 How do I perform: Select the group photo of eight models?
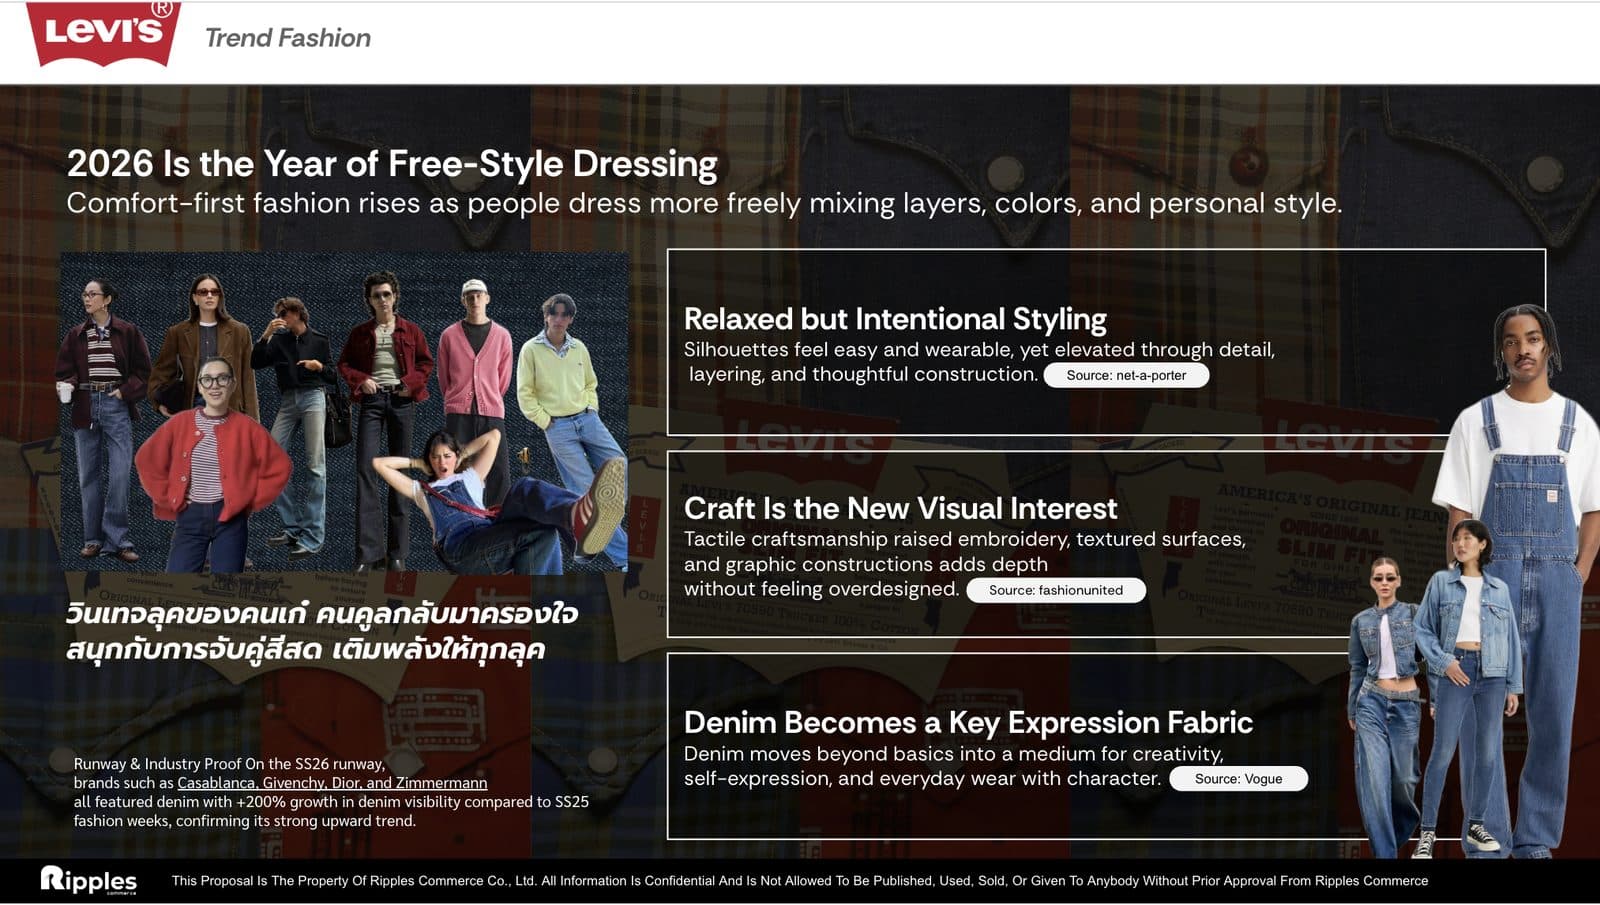[344, 412]
